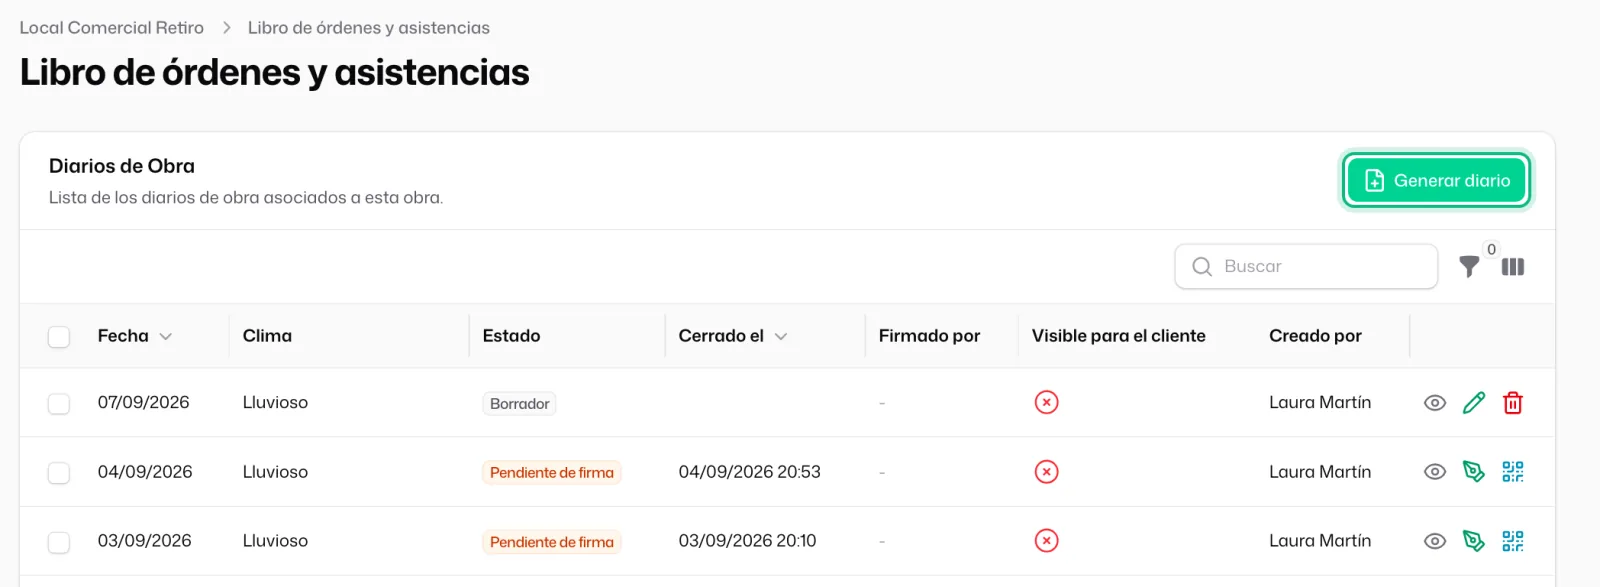View the 03/09/2026 diary via eye icon
The width and height of the screenshot is (1600, 587).
(1435, 541)
